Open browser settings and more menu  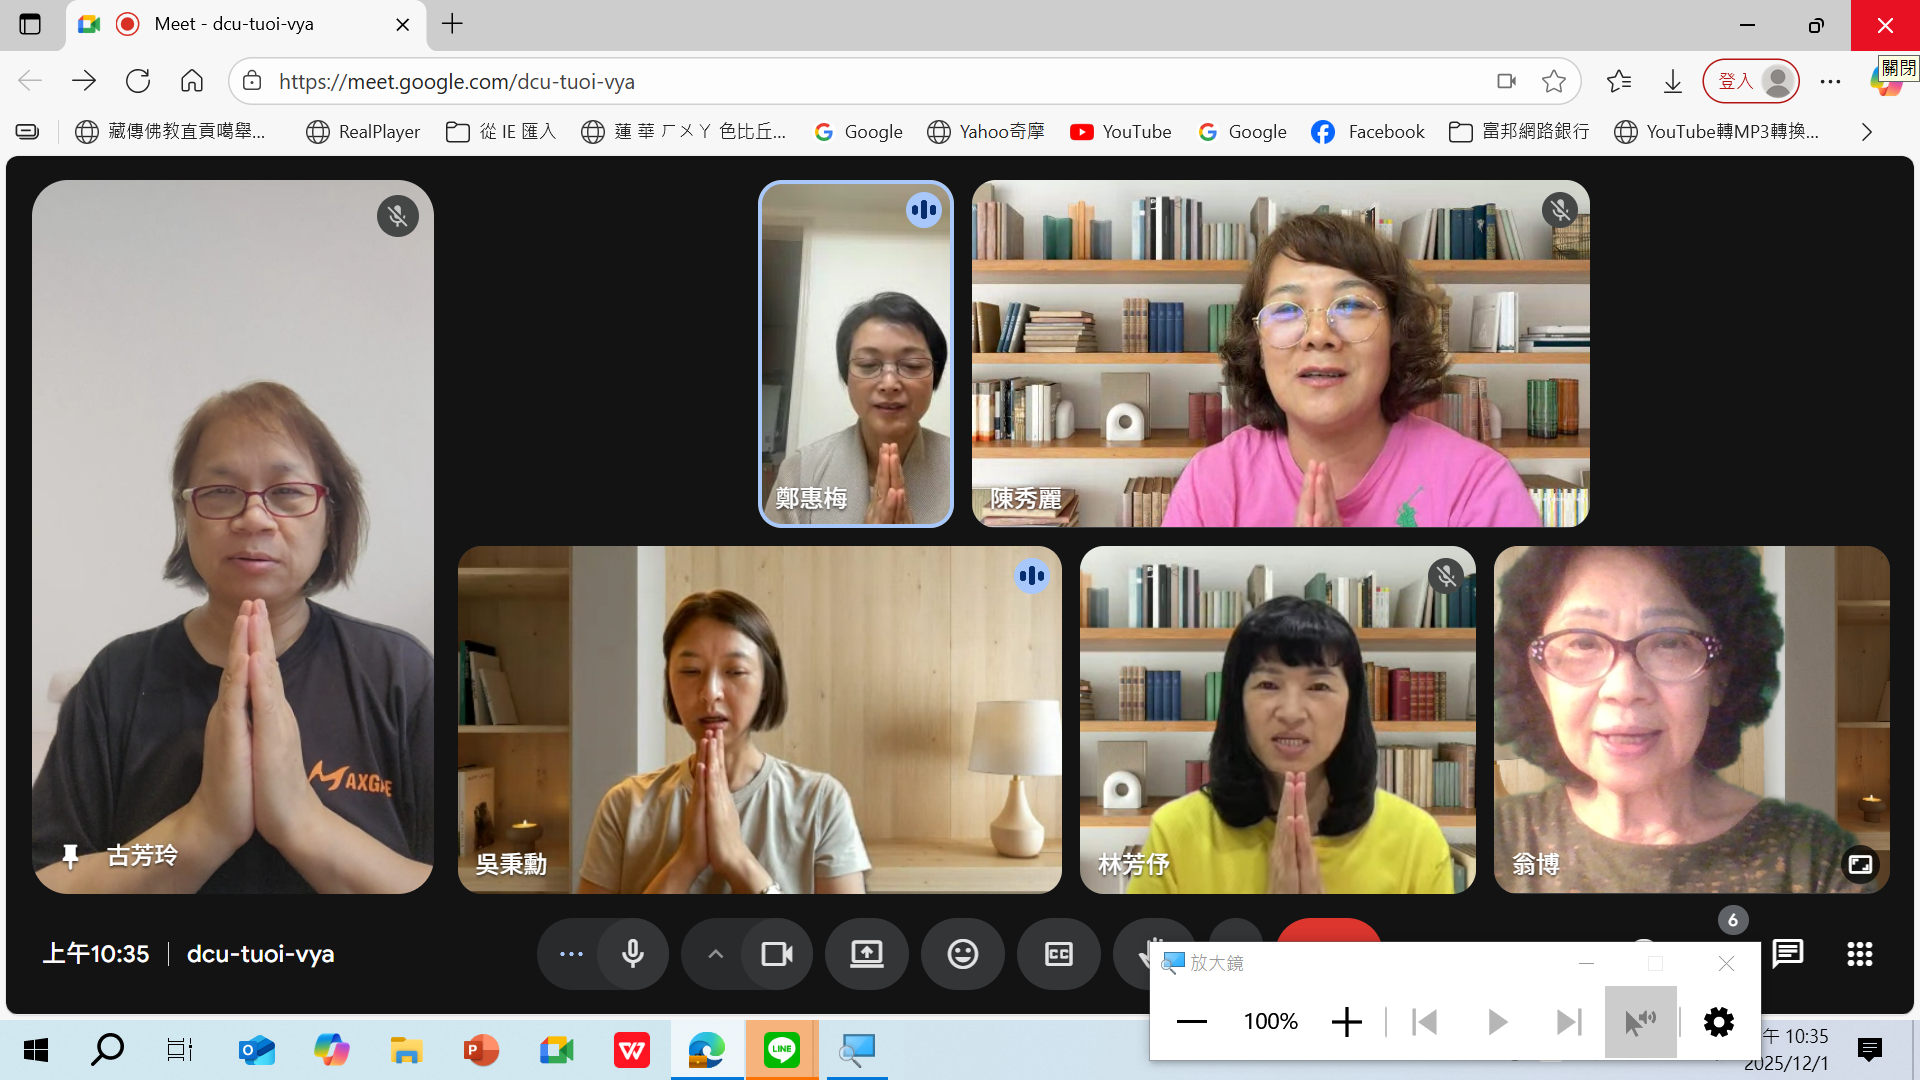[x=1830, y=82]
